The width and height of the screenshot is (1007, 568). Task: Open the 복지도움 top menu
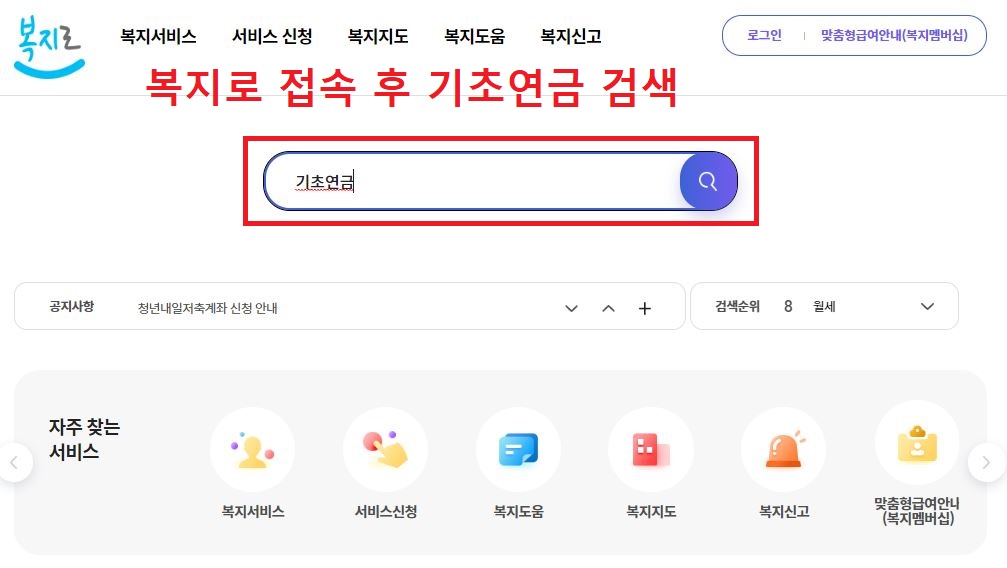(x=475, y=37)
